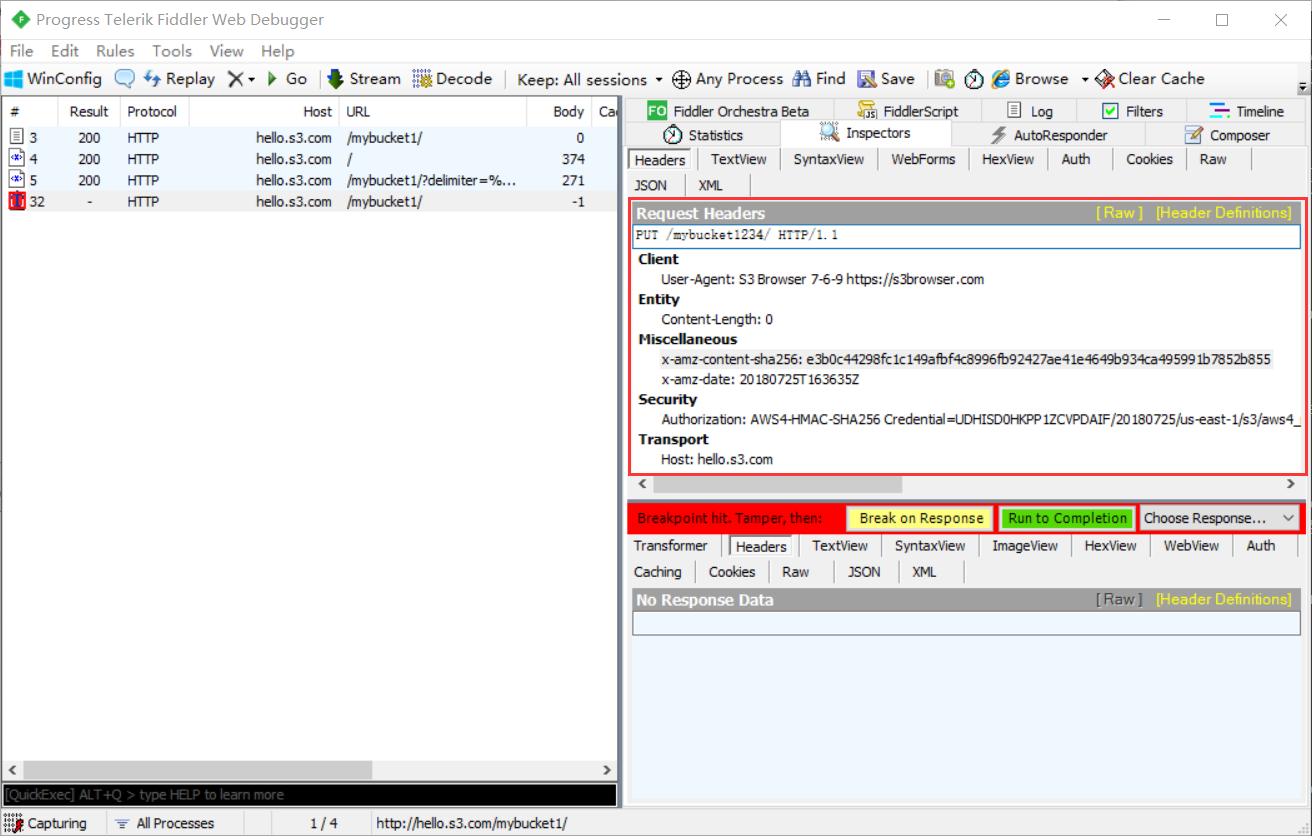The width and height of the screenshot is (1312, 836).
Task: Click the All Processes filter icon in status bar
Action: point(122,824)
